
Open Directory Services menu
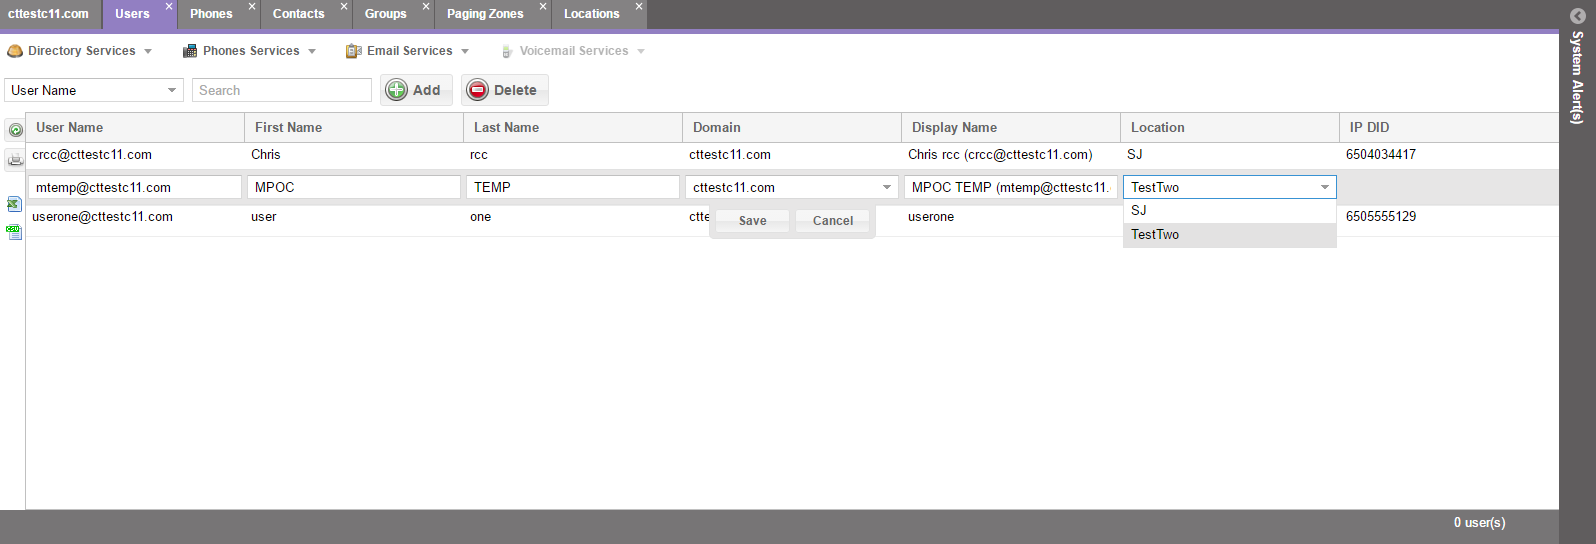(x=80, y=51)
